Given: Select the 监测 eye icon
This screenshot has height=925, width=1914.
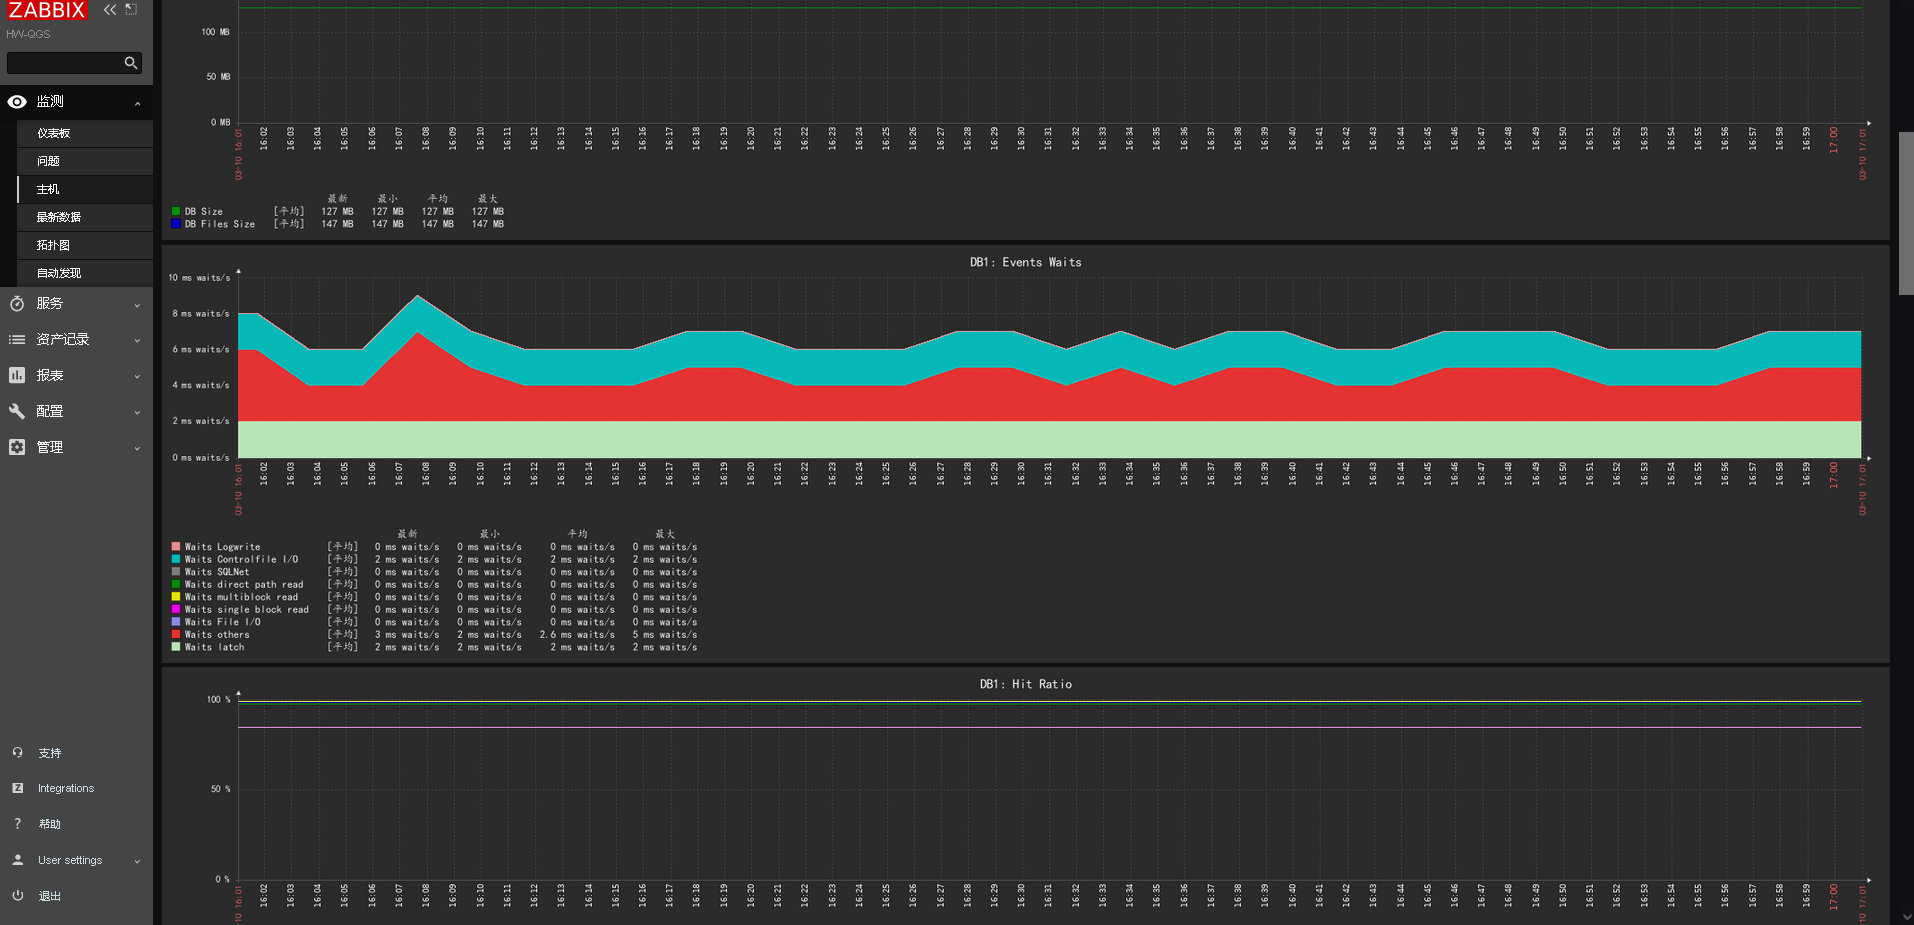Looking at the screenshot, I should click(16, 101).
